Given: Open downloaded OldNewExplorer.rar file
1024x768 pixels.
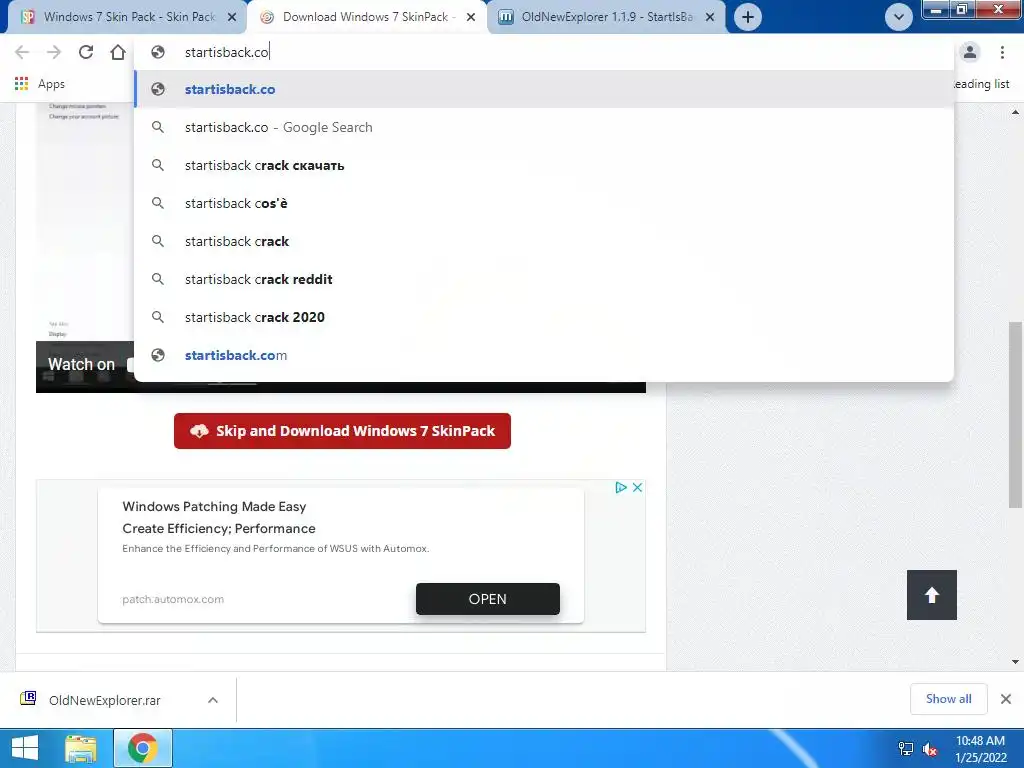Looking at the screenshot, I should pos(104,700).
